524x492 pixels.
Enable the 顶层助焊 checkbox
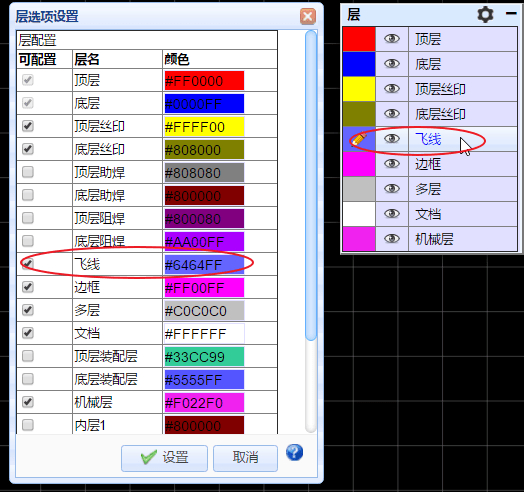click(x=28, y=172)
